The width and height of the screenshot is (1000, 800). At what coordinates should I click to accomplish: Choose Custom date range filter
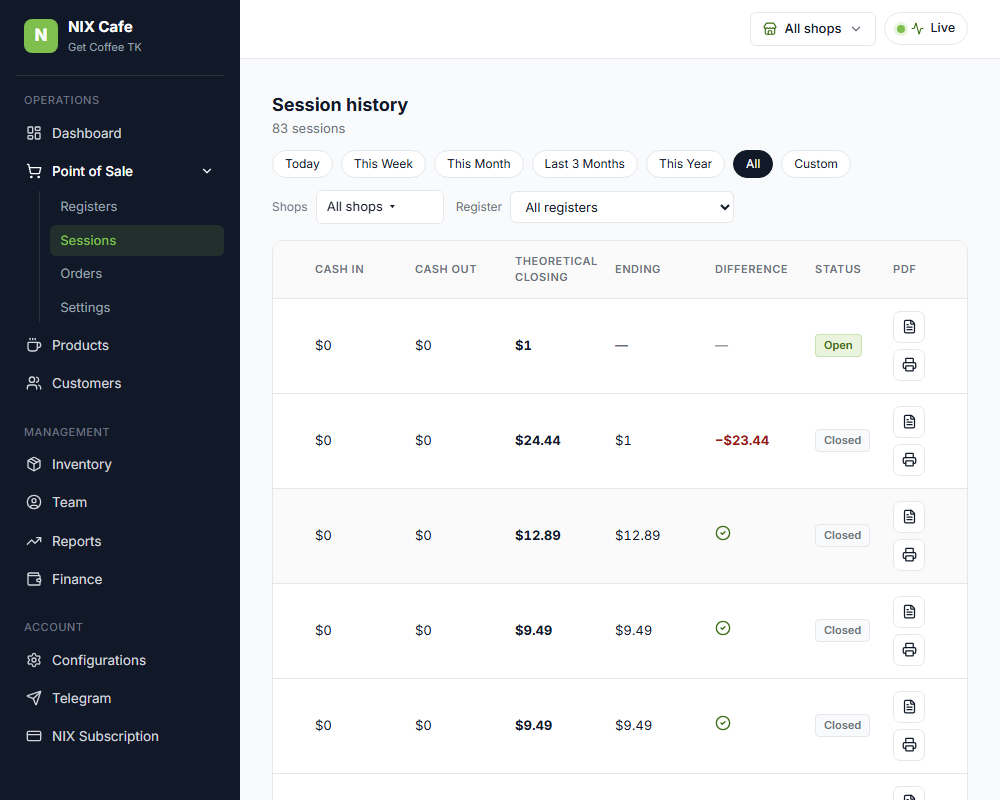(x=816, y=164)
